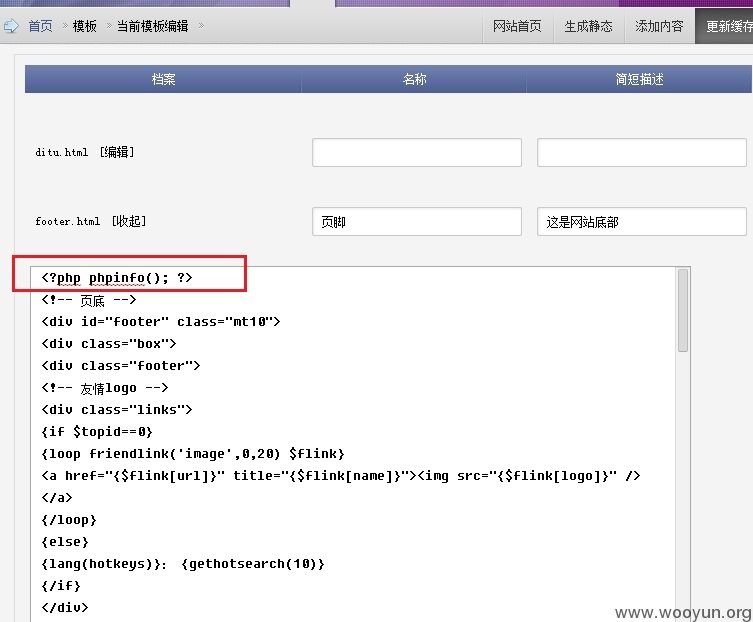Open 添加内容 tab

point(659,26)
